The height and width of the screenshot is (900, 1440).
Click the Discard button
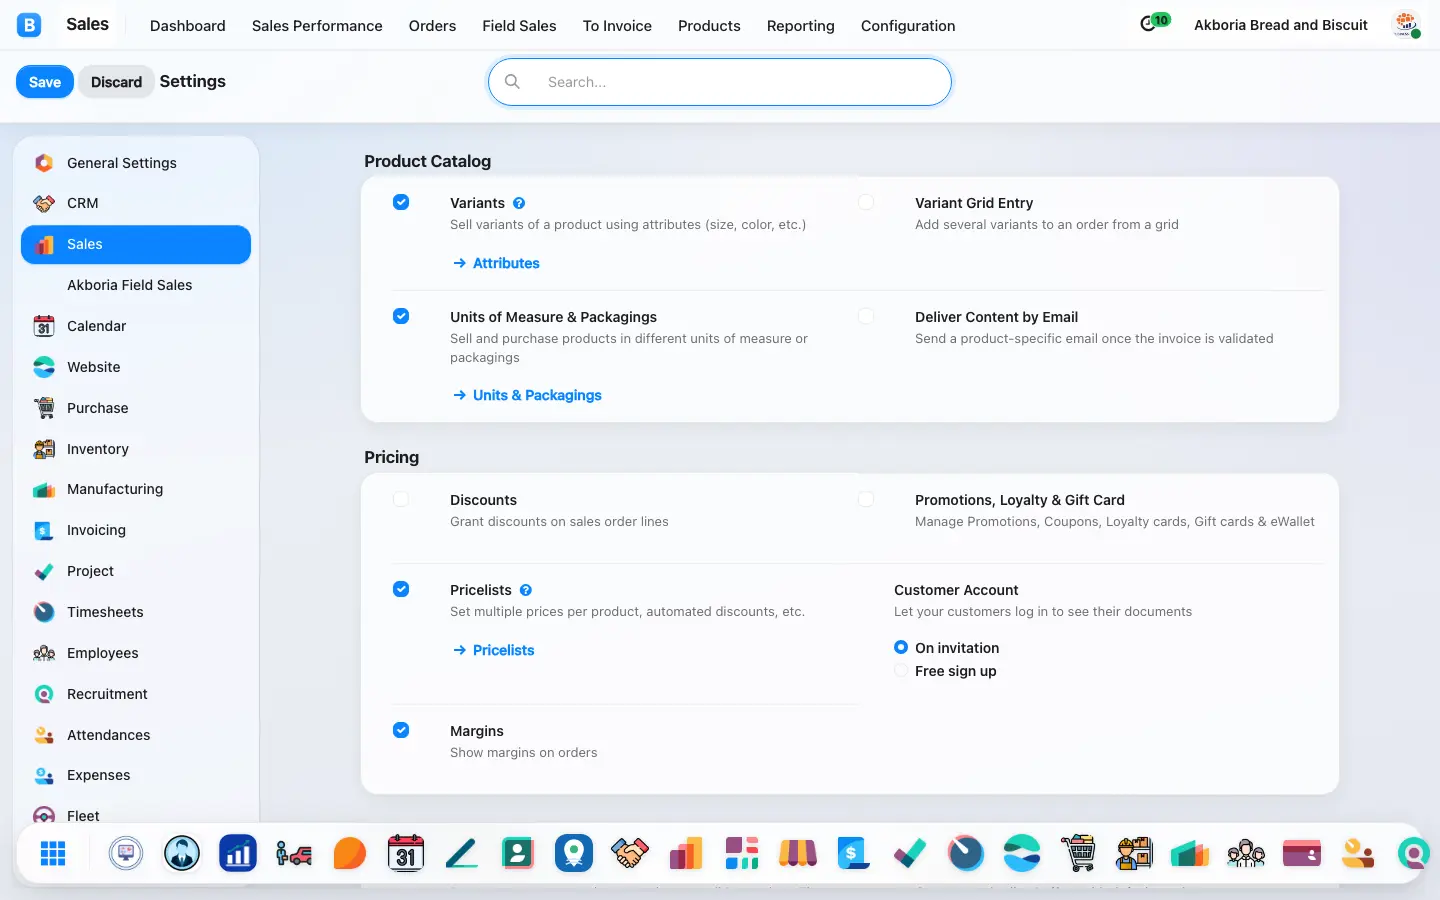point(116,82)
